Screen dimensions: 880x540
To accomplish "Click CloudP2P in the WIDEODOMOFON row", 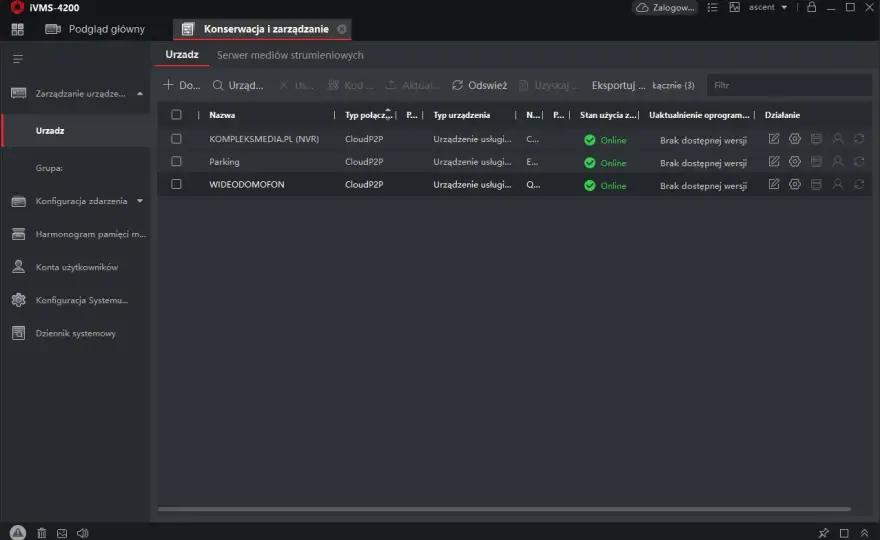I will 364,184.
